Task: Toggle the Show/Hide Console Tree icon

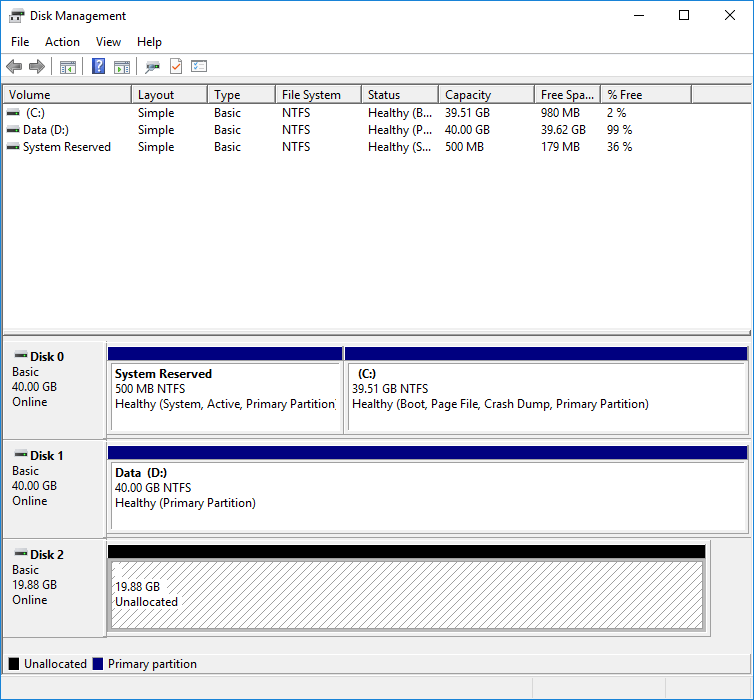Action: 68,67
